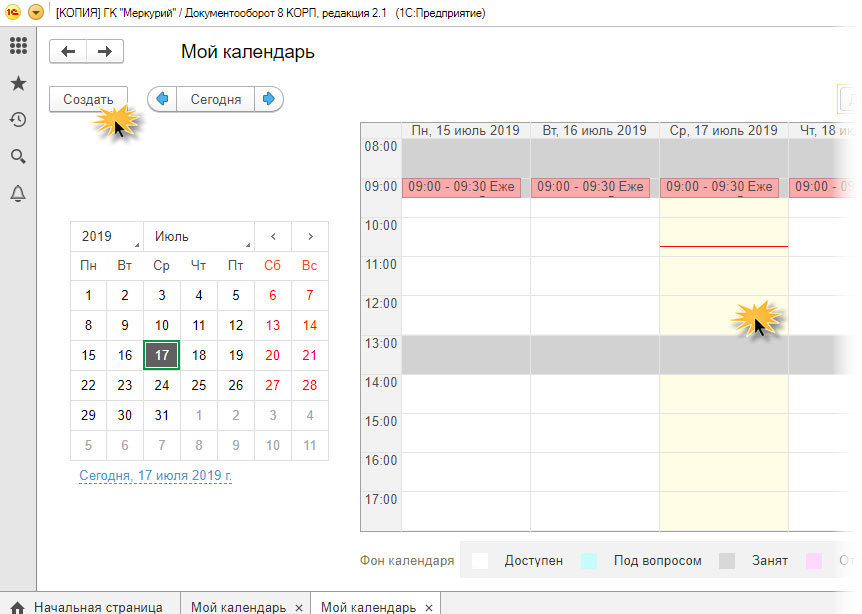Open Favorites star icon in sidebar
This screenshot has width=862, height=614.
click(17, 83)
